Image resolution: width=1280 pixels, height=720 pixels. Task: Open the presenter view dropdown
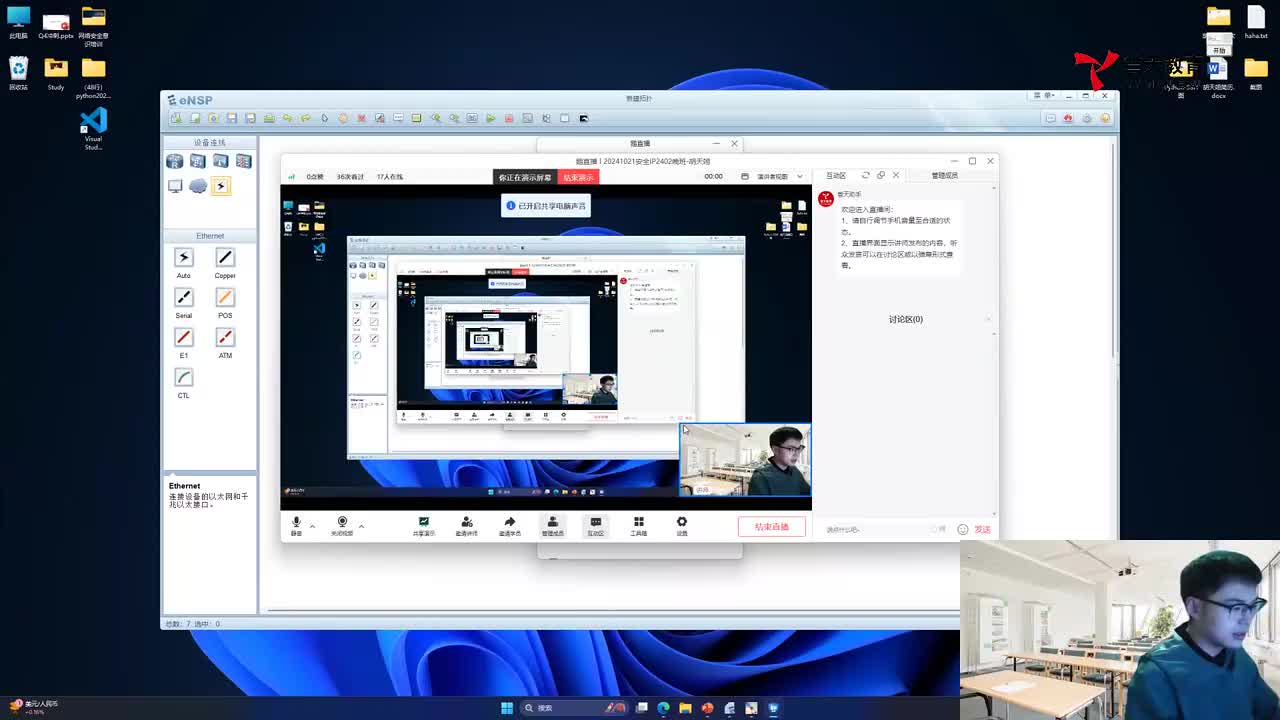[x=779, y=176]
